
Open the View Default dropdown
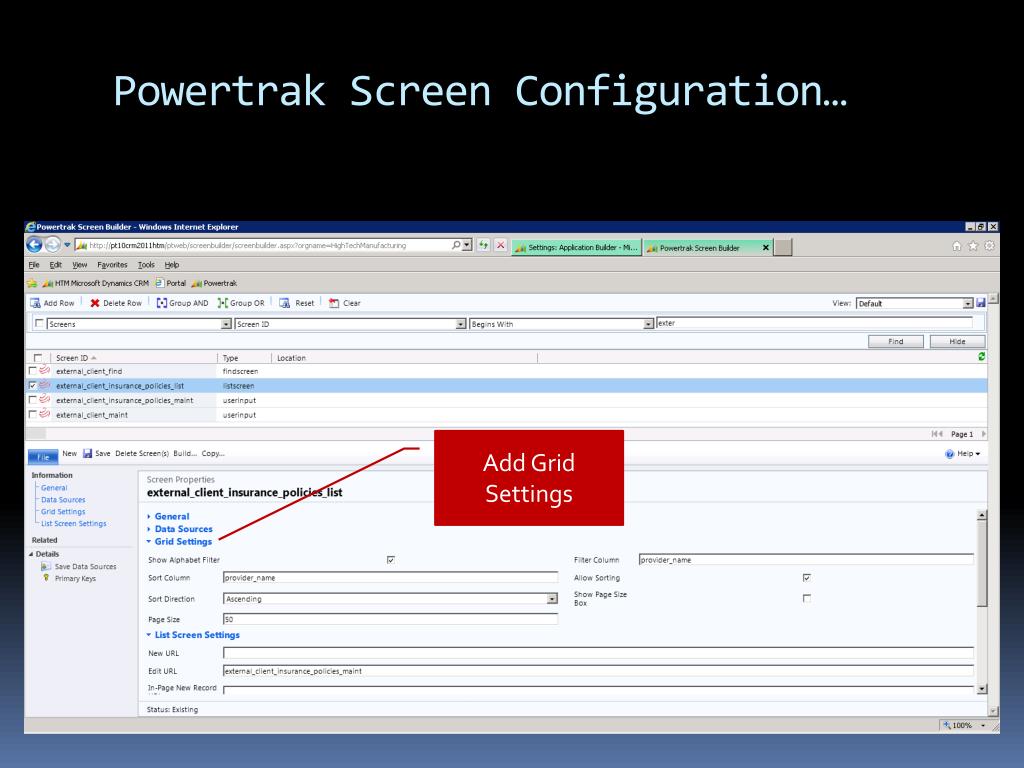click(968, 304)
